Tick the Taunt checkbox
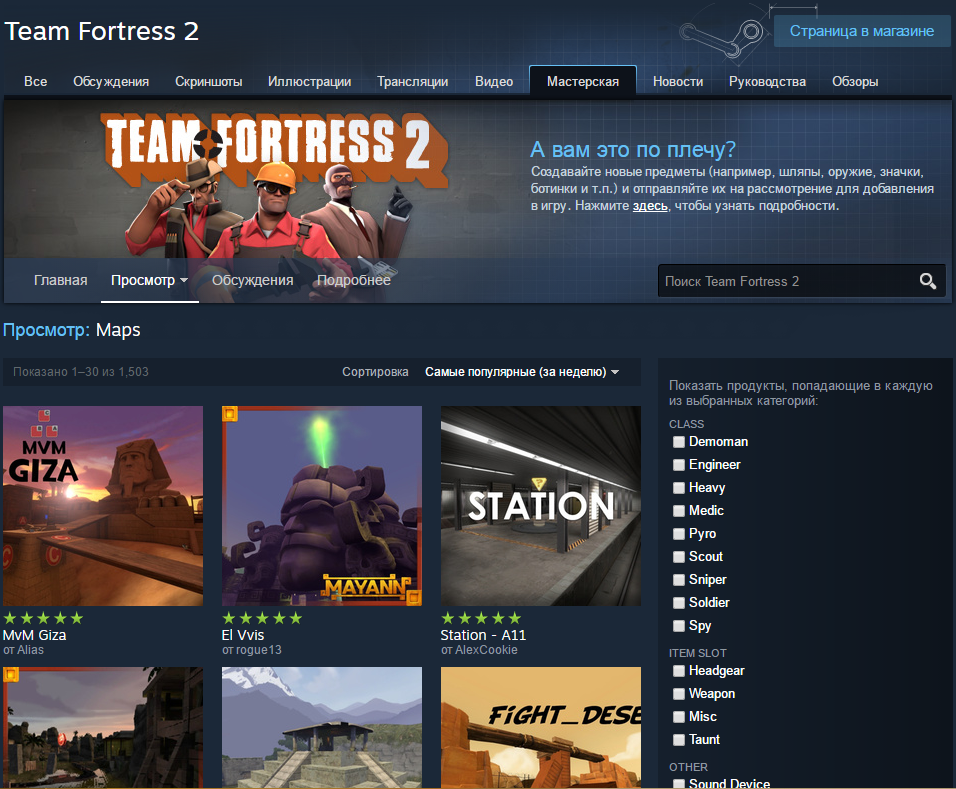Image resolution: width=956 pixels, height=789 pixels. tap(679, 740)
